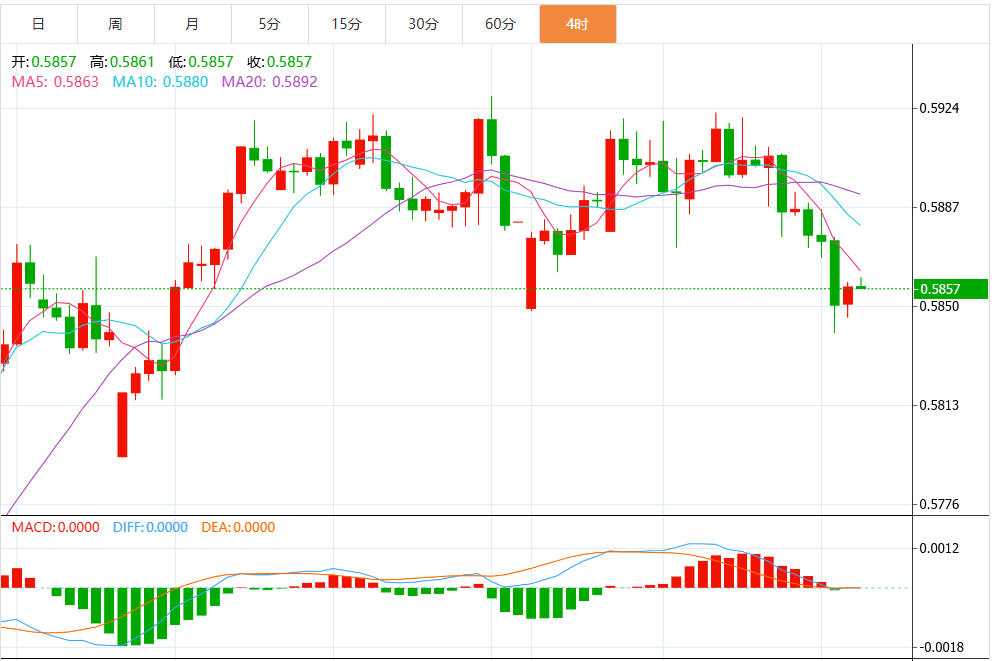Open the 月 monthly timeframe tab

[193, 24]
